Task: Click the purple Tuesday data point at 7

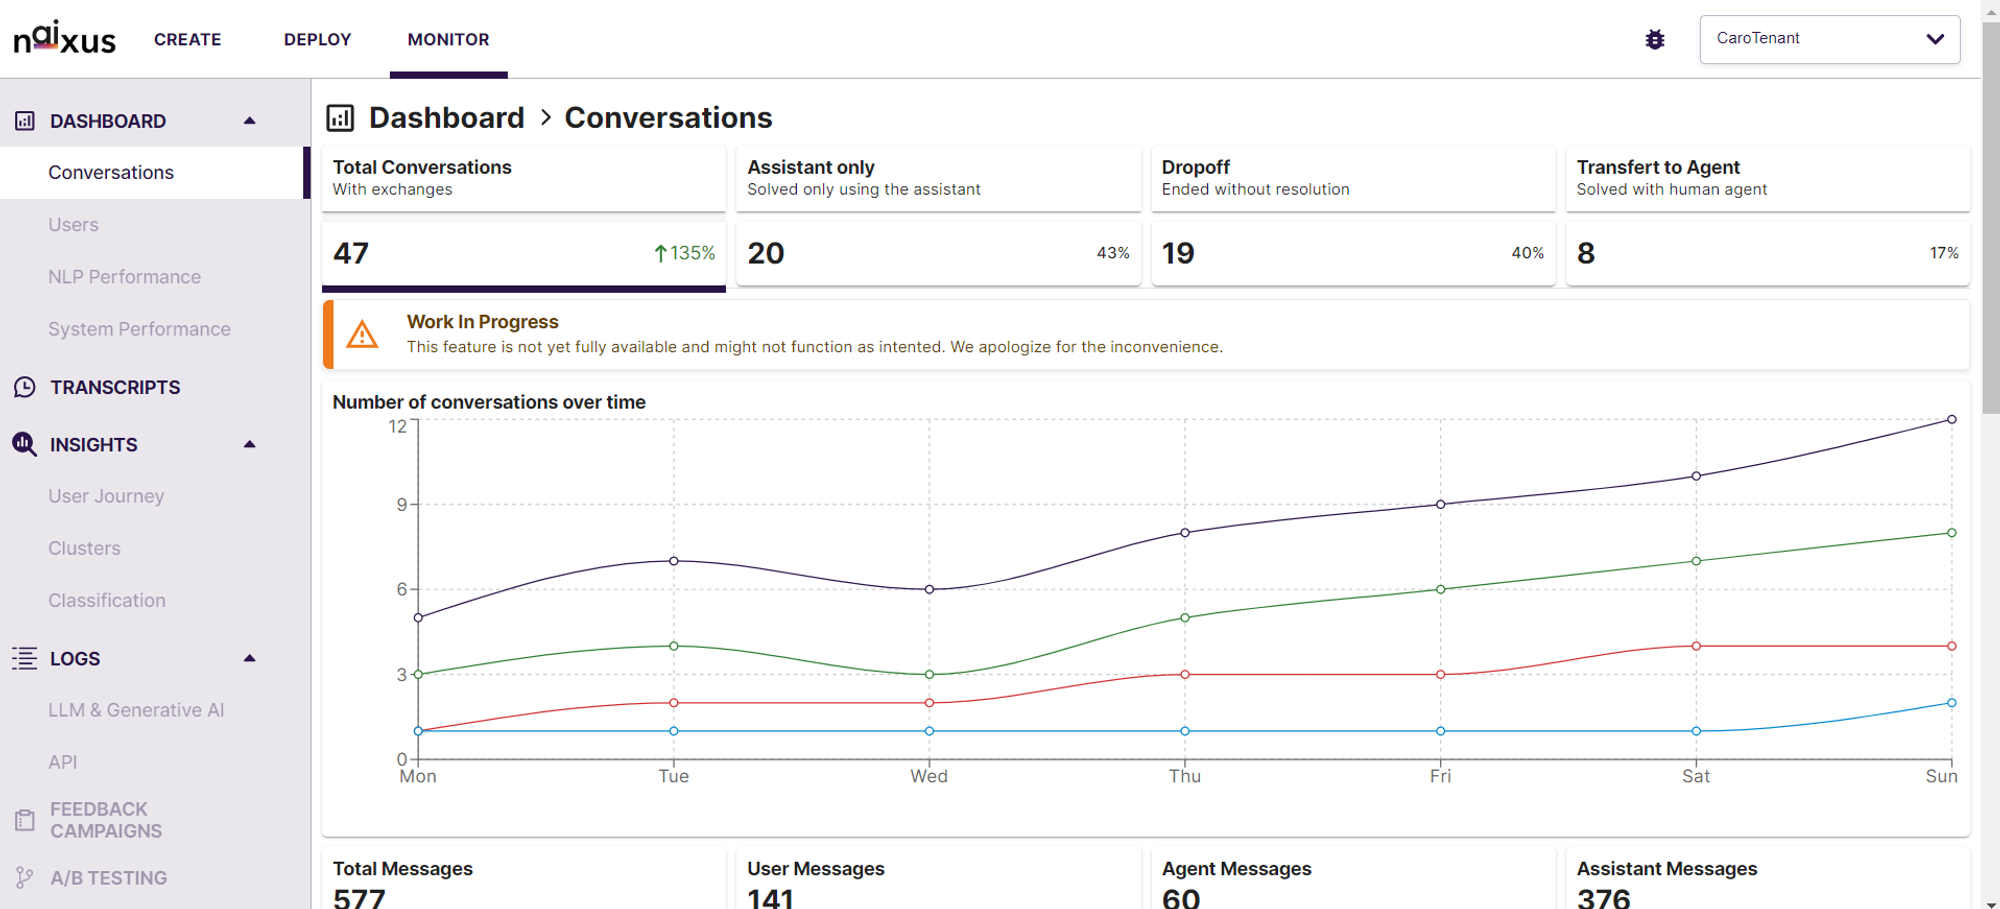Action: pyautogui.click(x=674, y=561)
